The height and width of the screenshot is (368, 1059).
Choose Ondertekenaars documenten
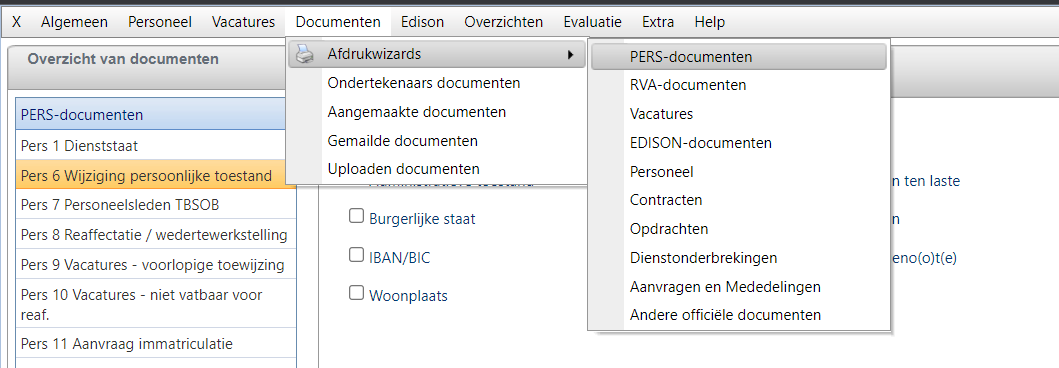coord(436,83)
